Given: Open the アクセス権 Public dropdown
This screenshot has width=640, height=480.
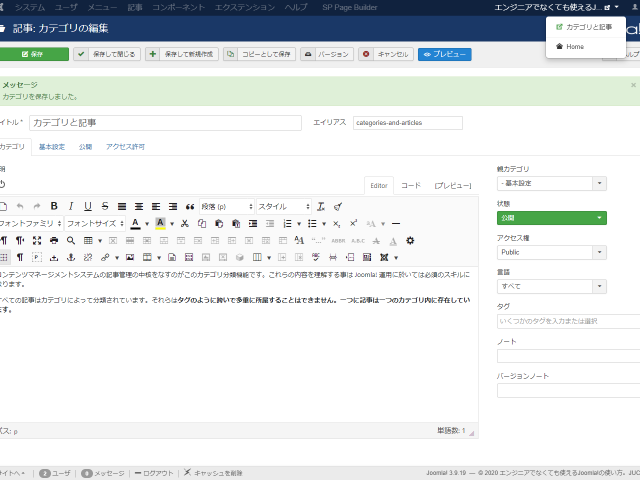Looking at the screenshot, I should 551,252.
